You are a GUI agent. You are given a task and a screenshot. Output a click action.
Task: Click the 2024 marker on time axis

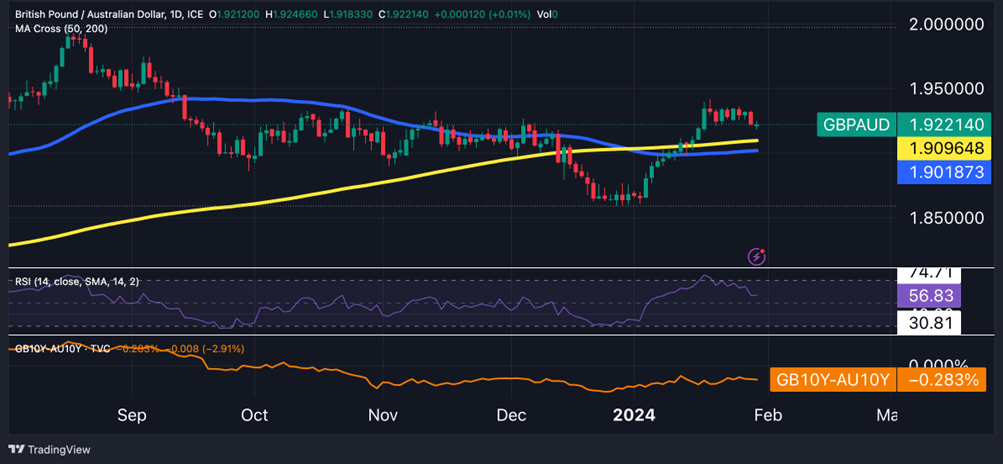pyautogui.click(x=635, y=415)
